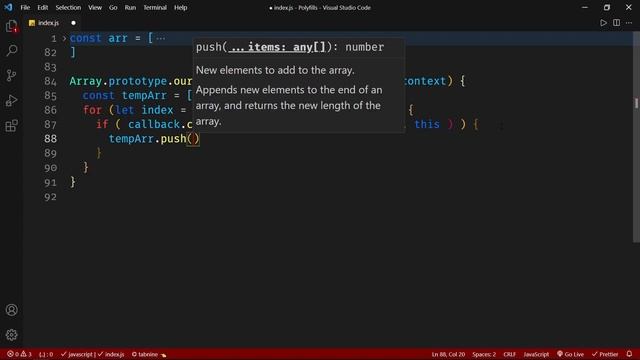
Task: Click the 'for' keyword on line 86
Action: click(92, 110)
